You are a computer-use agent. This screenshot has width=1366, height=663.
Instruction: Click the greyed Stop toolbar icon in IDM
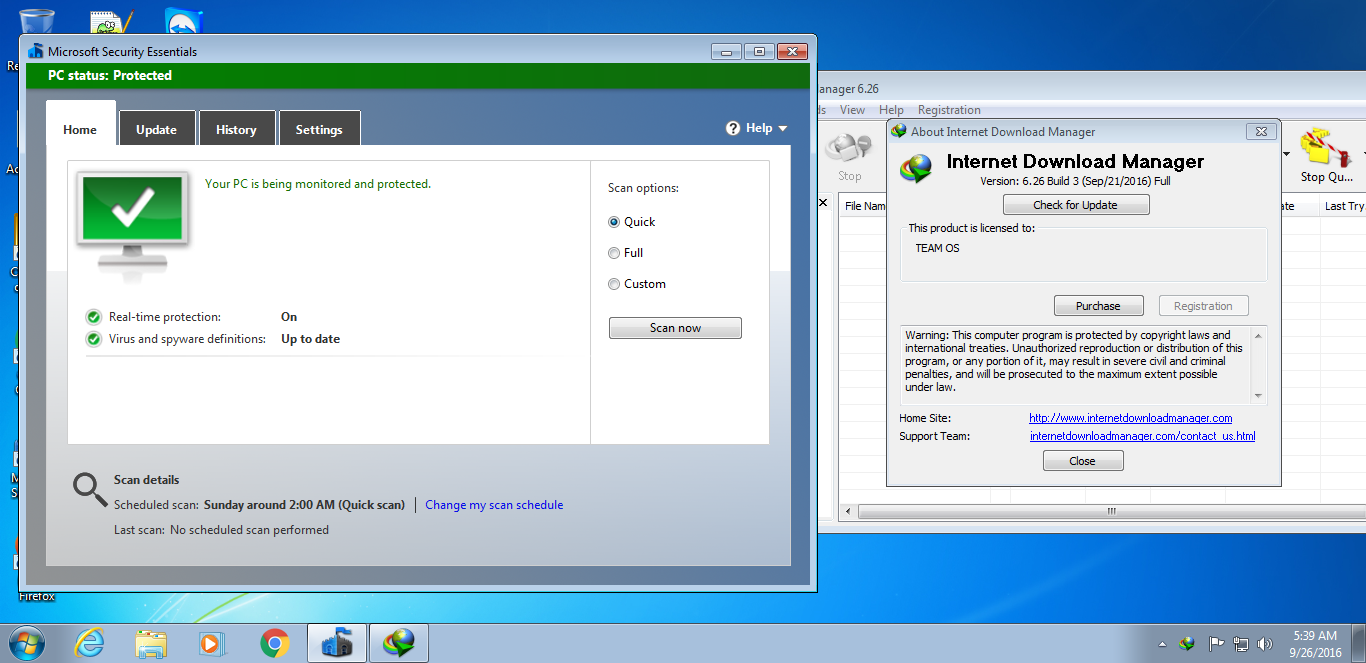tap(849, 157)
